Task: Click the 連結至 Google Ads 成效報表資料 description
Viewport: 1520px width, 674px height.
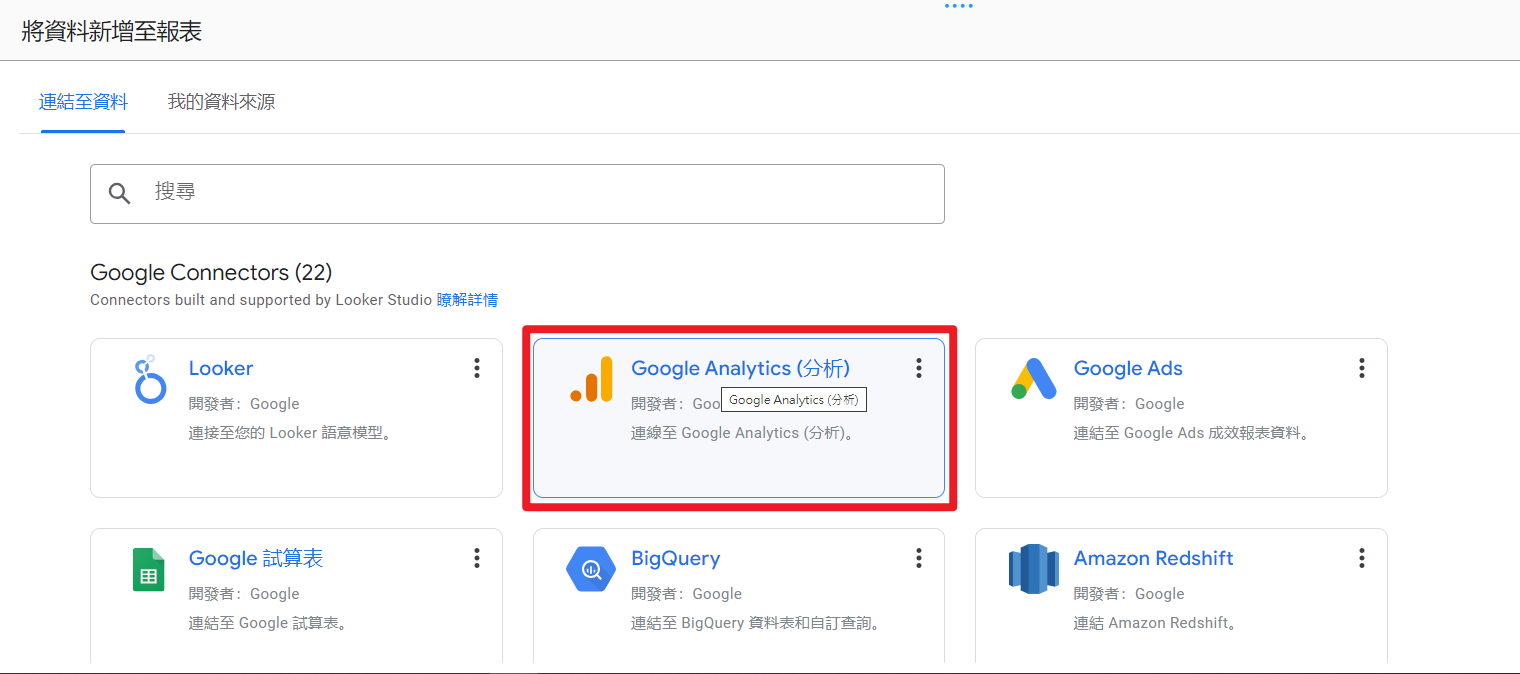Action: [x=1192, y=433]
